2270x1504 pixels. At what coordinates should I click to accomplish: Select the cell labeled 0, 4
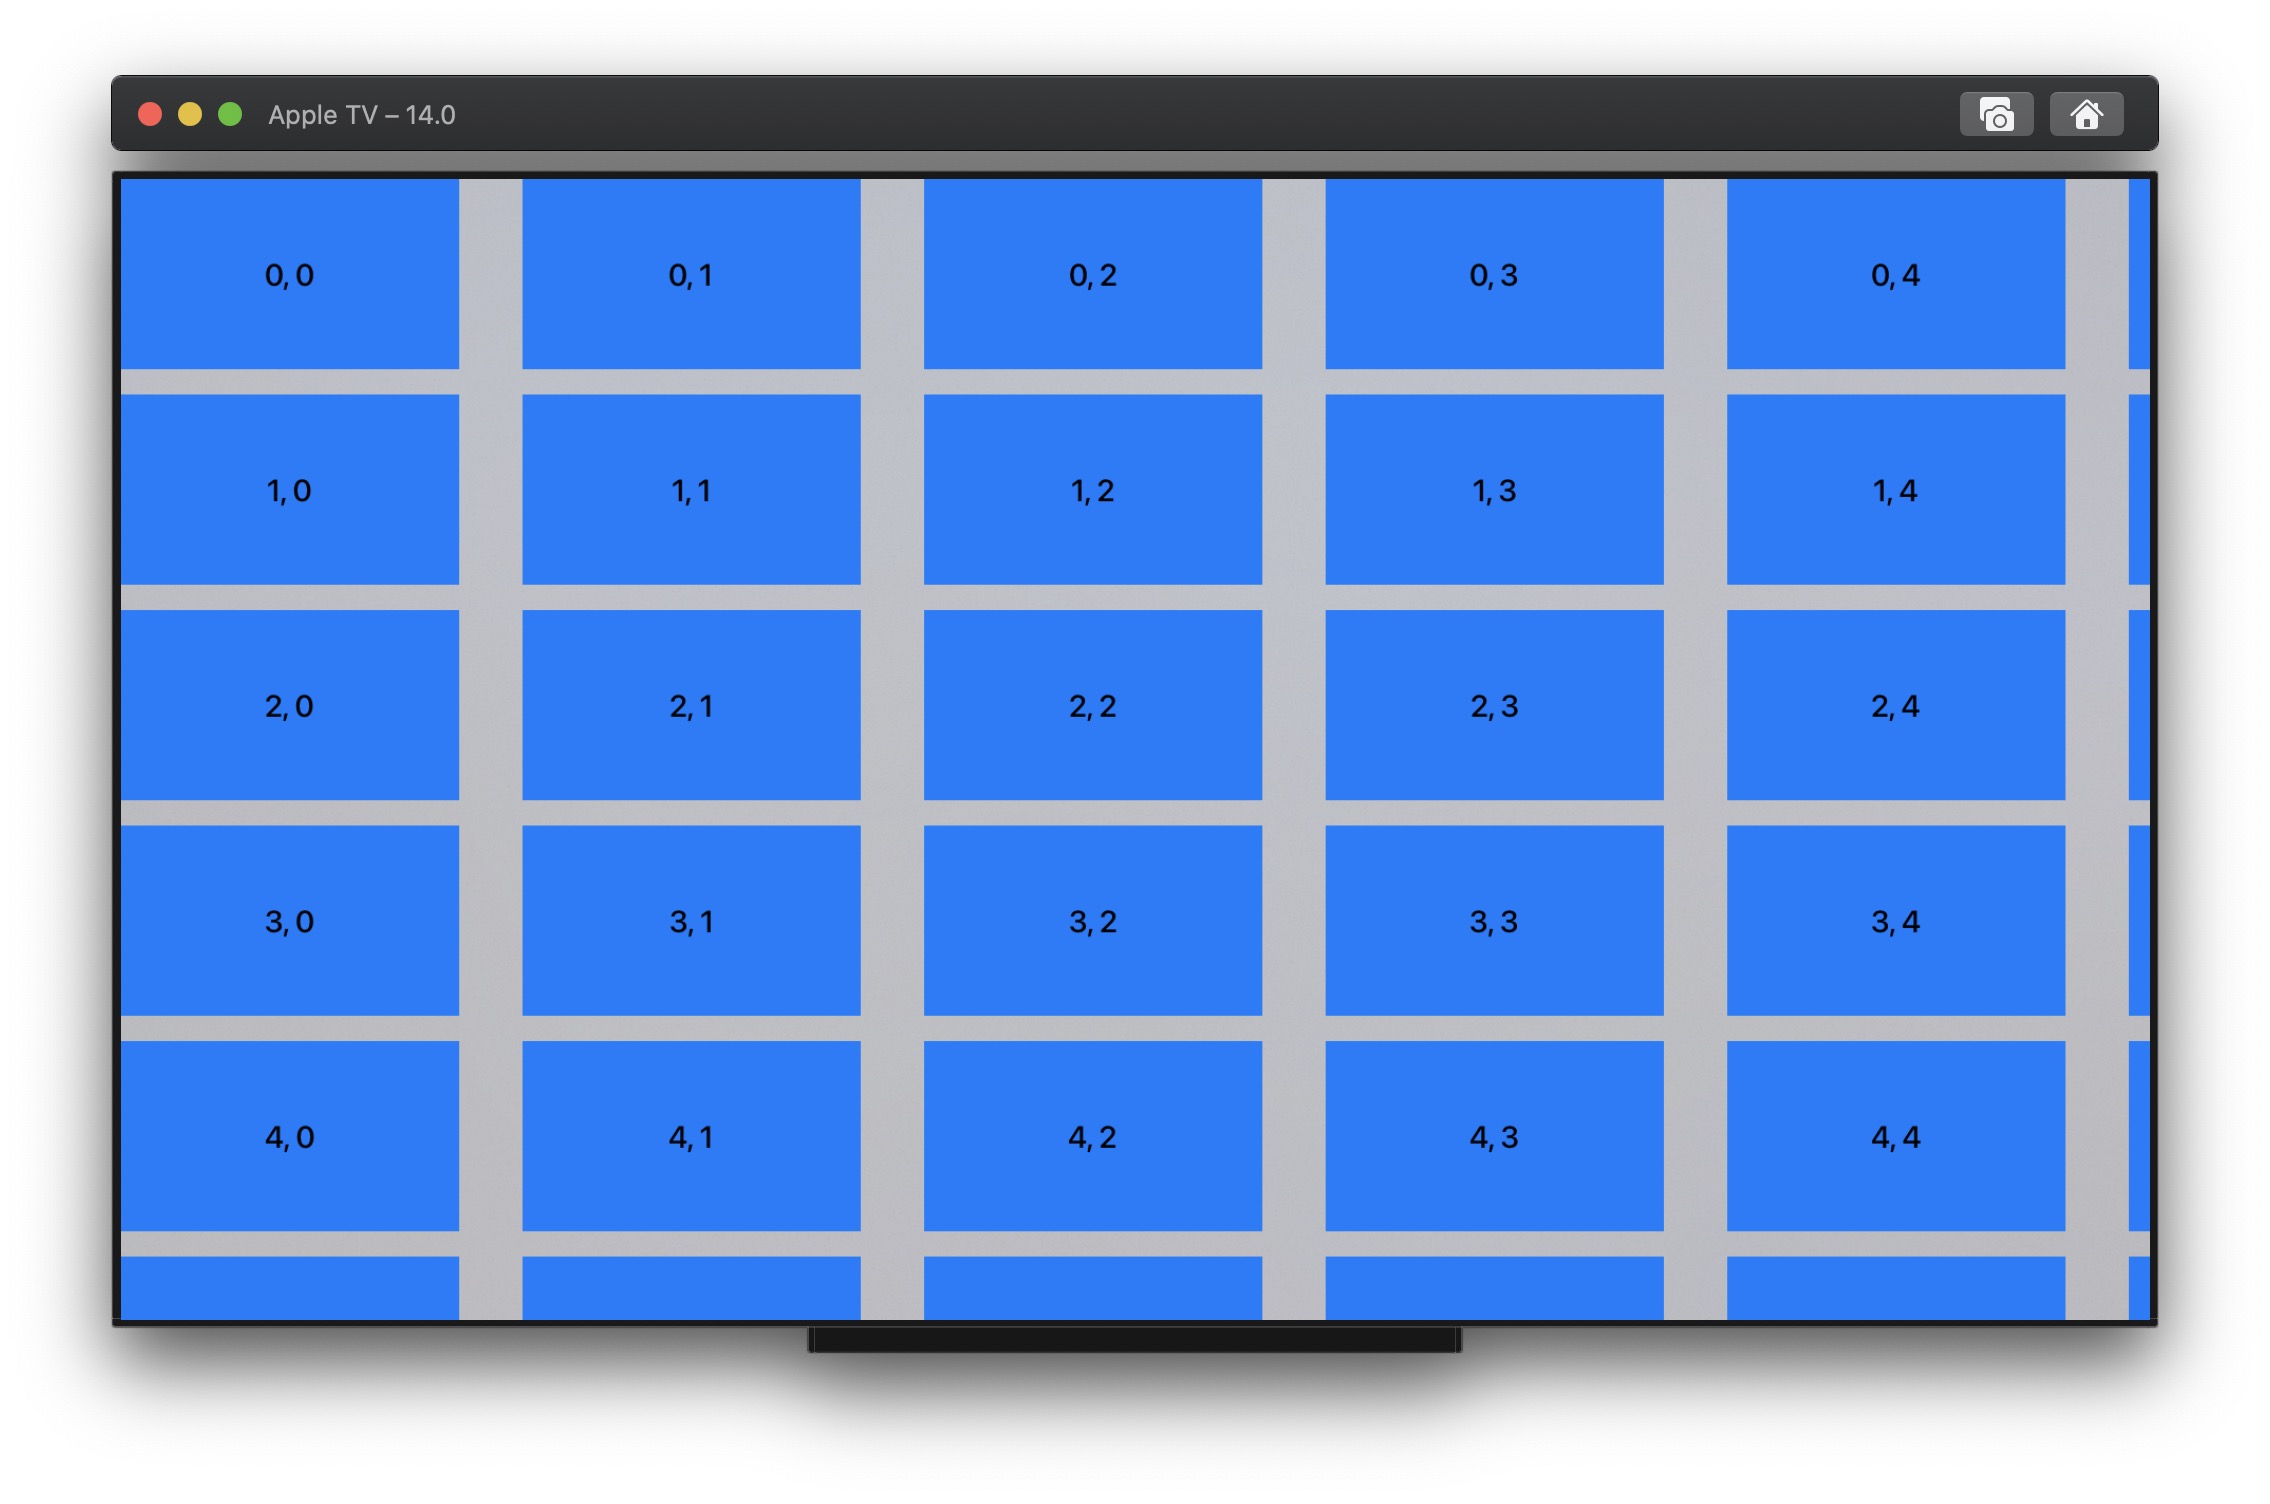click(1896, 274)
